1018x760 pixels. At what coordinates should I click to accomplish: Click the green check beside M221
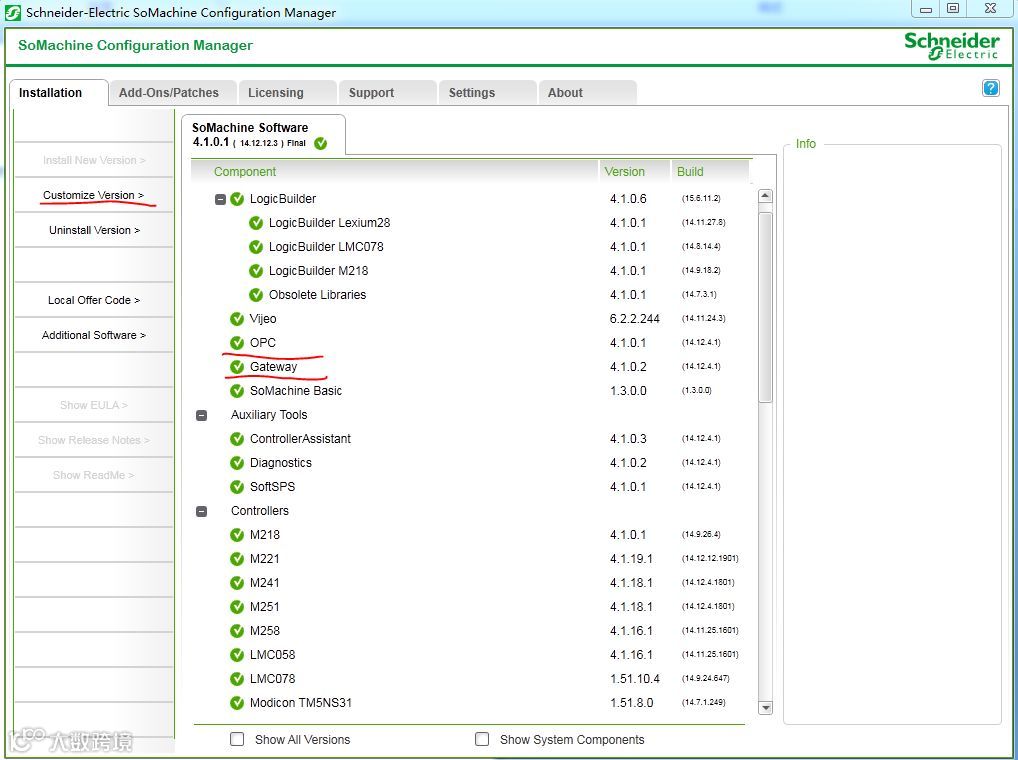(x=237, y=559)
